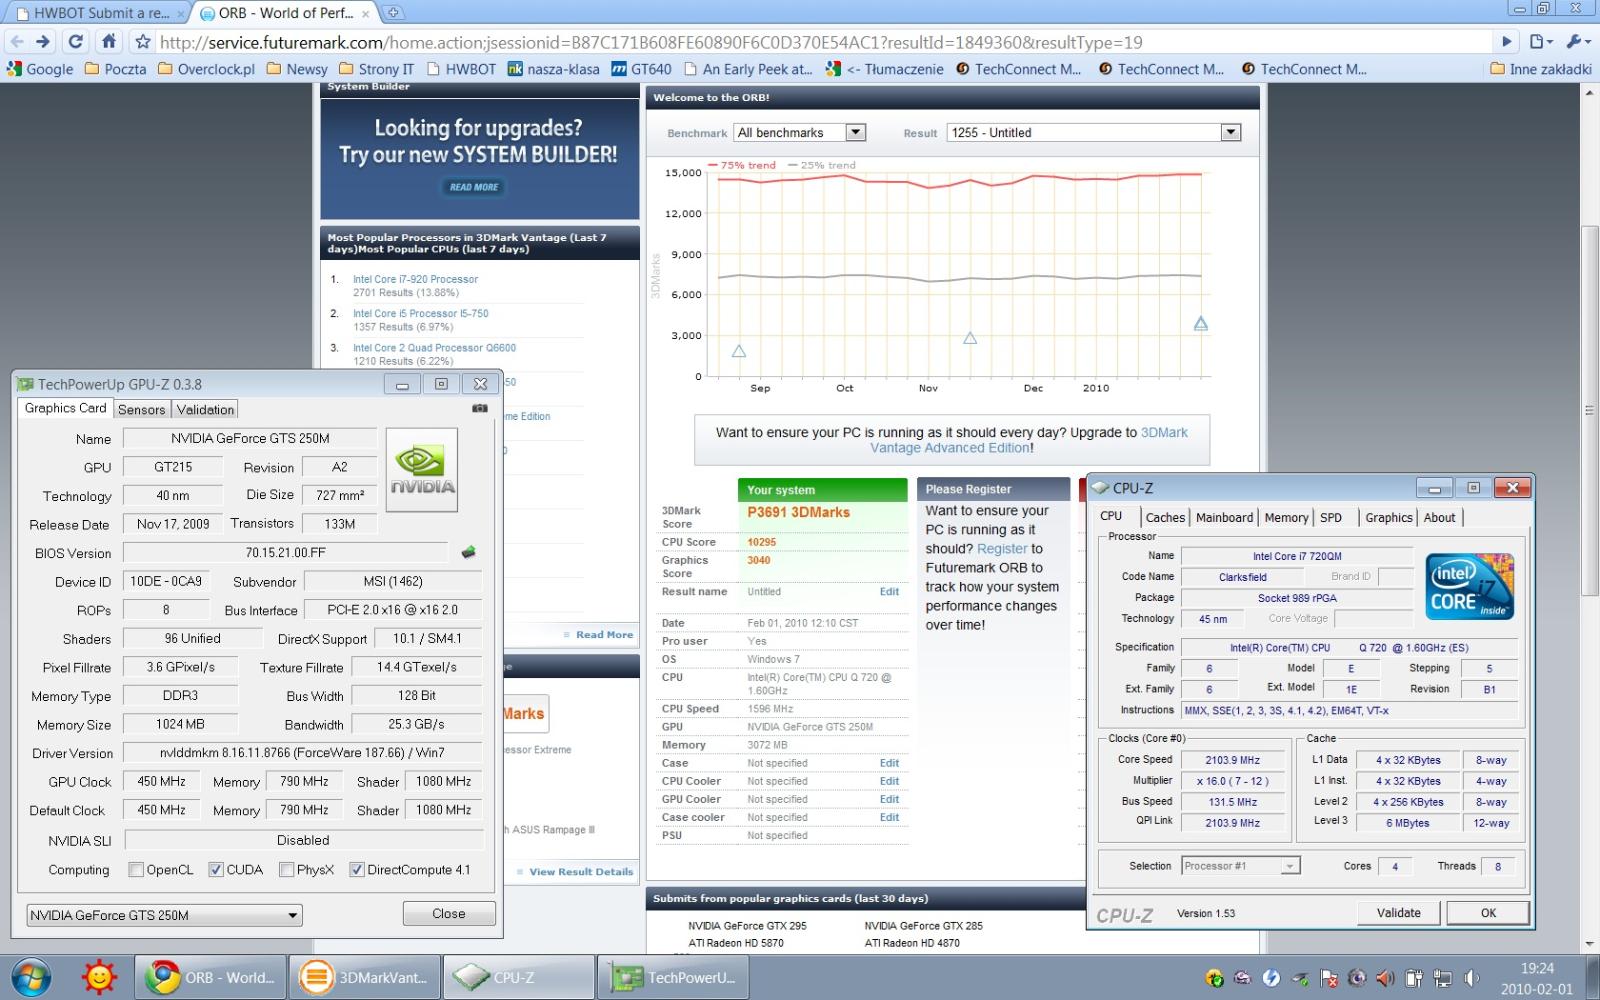1600x1000 pixels.
Task: Bookmark this page with the star icon
Action: (x=143, y=42)
